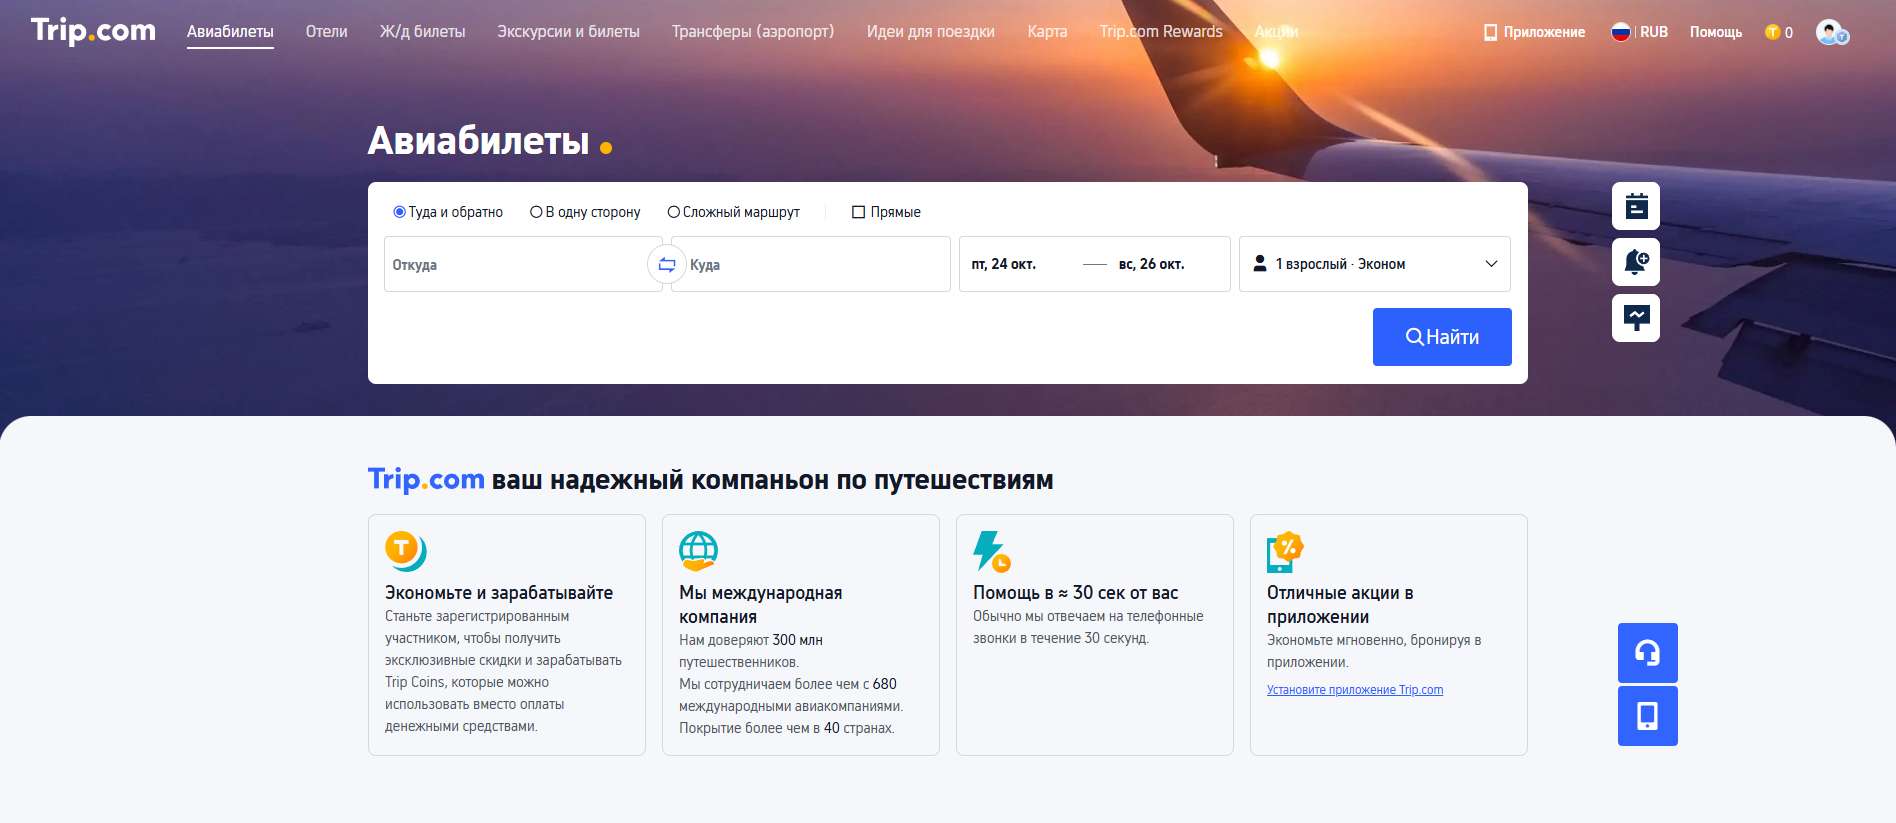Choose the "Сложный маршрут" radio option
Screen dimensions: 1896x823
(673, 212)
